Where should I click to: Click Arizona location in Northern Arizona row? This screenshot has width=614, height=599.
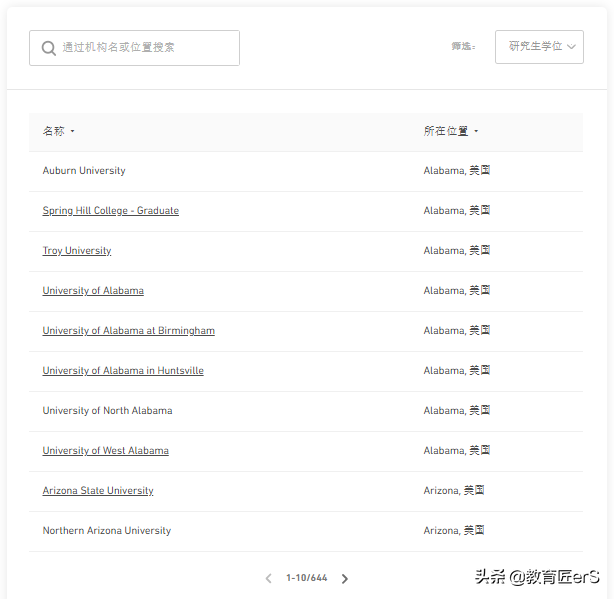tap(454, 530)
